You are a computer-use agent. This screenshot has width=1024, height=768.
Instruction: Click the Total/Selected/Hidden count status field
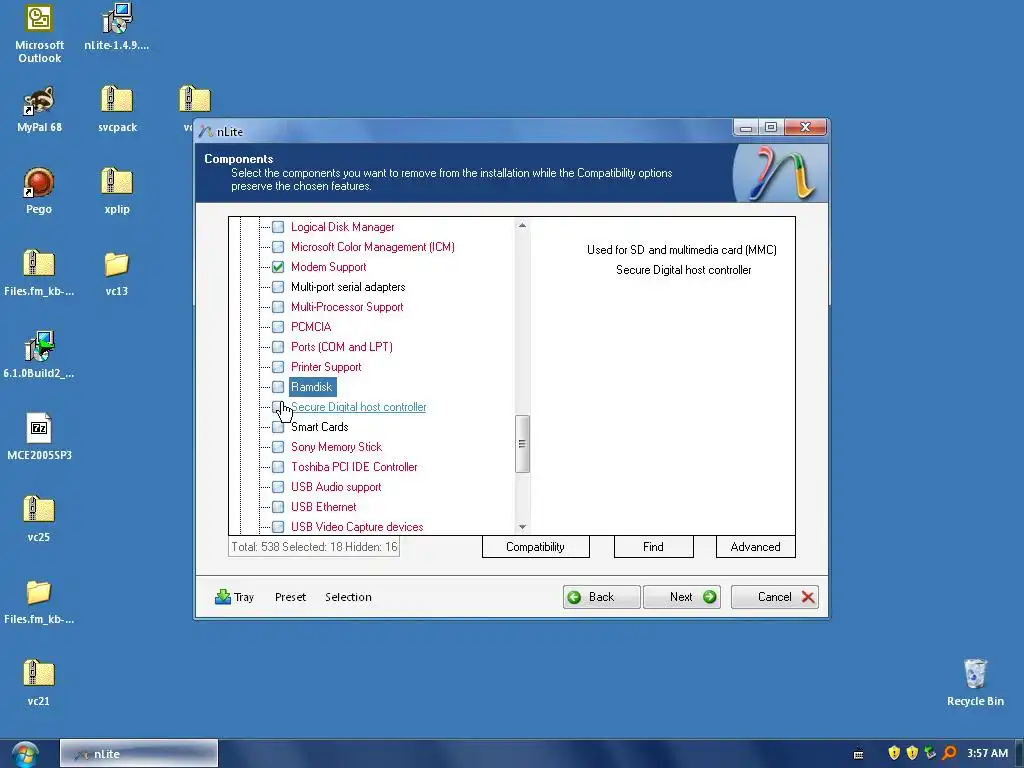pos(313,547)
